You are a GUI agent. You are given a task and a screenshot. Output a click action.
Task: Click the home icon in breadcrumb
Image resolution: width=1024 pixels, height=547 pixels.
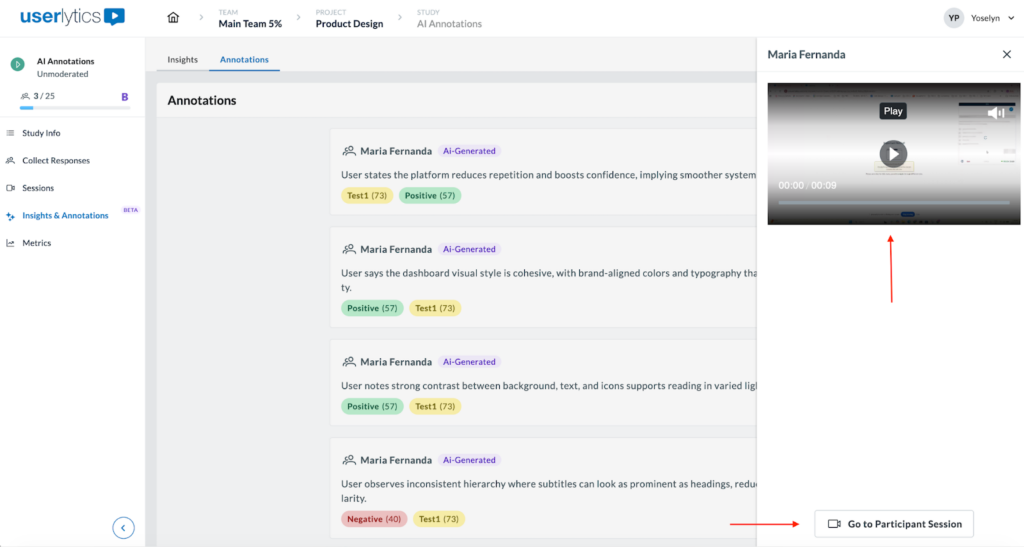pos(174,18)
